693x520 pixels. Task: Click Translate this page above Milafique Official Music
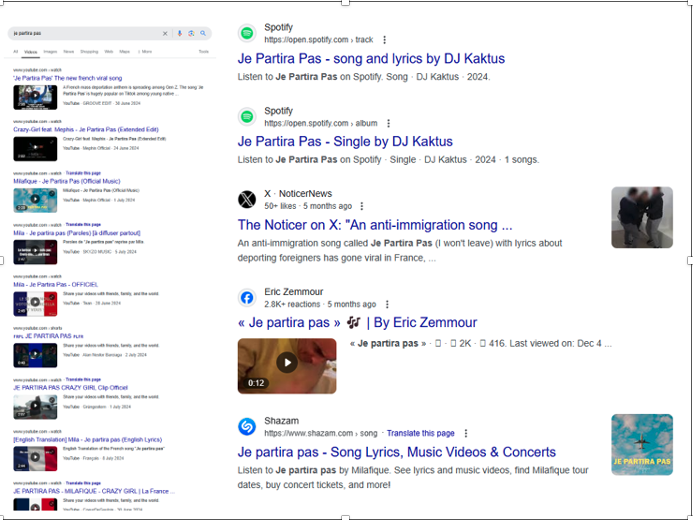point(83,173)
